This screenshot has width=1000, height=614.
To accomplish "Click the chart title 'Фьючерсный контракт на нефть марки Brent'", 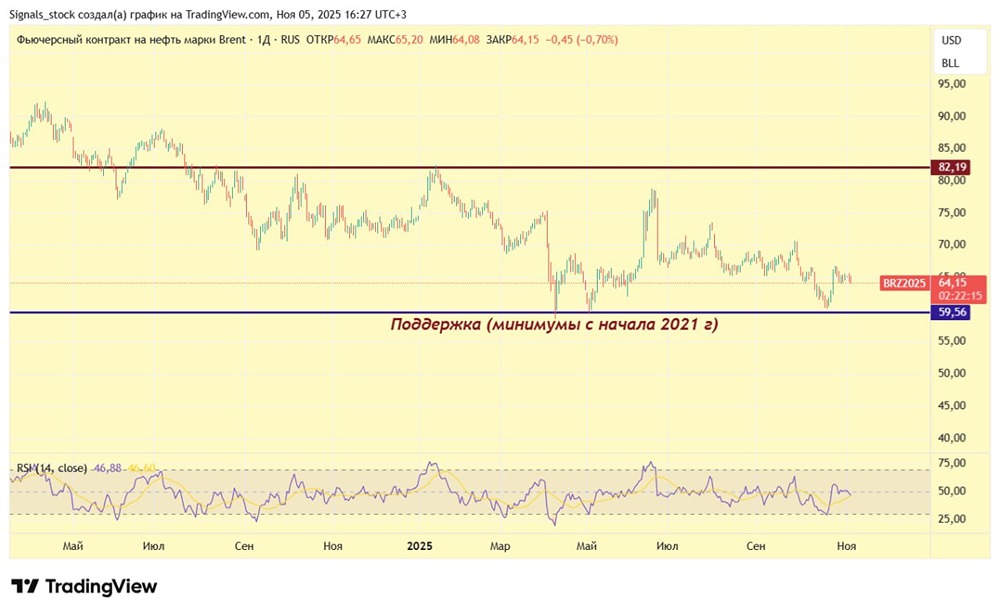I will tap(131, 40).
